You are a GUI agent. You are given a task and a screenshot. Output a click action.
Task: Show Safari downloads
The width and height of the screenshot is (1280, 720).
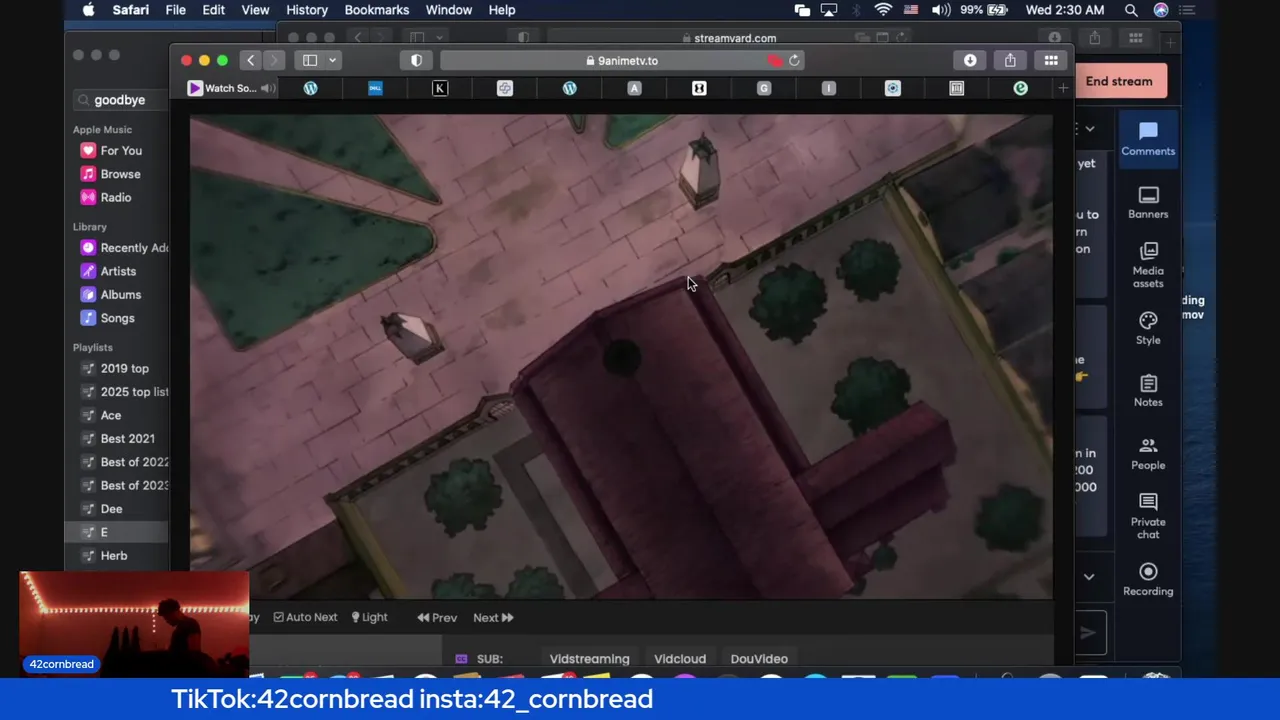click(x=970, y=61)
